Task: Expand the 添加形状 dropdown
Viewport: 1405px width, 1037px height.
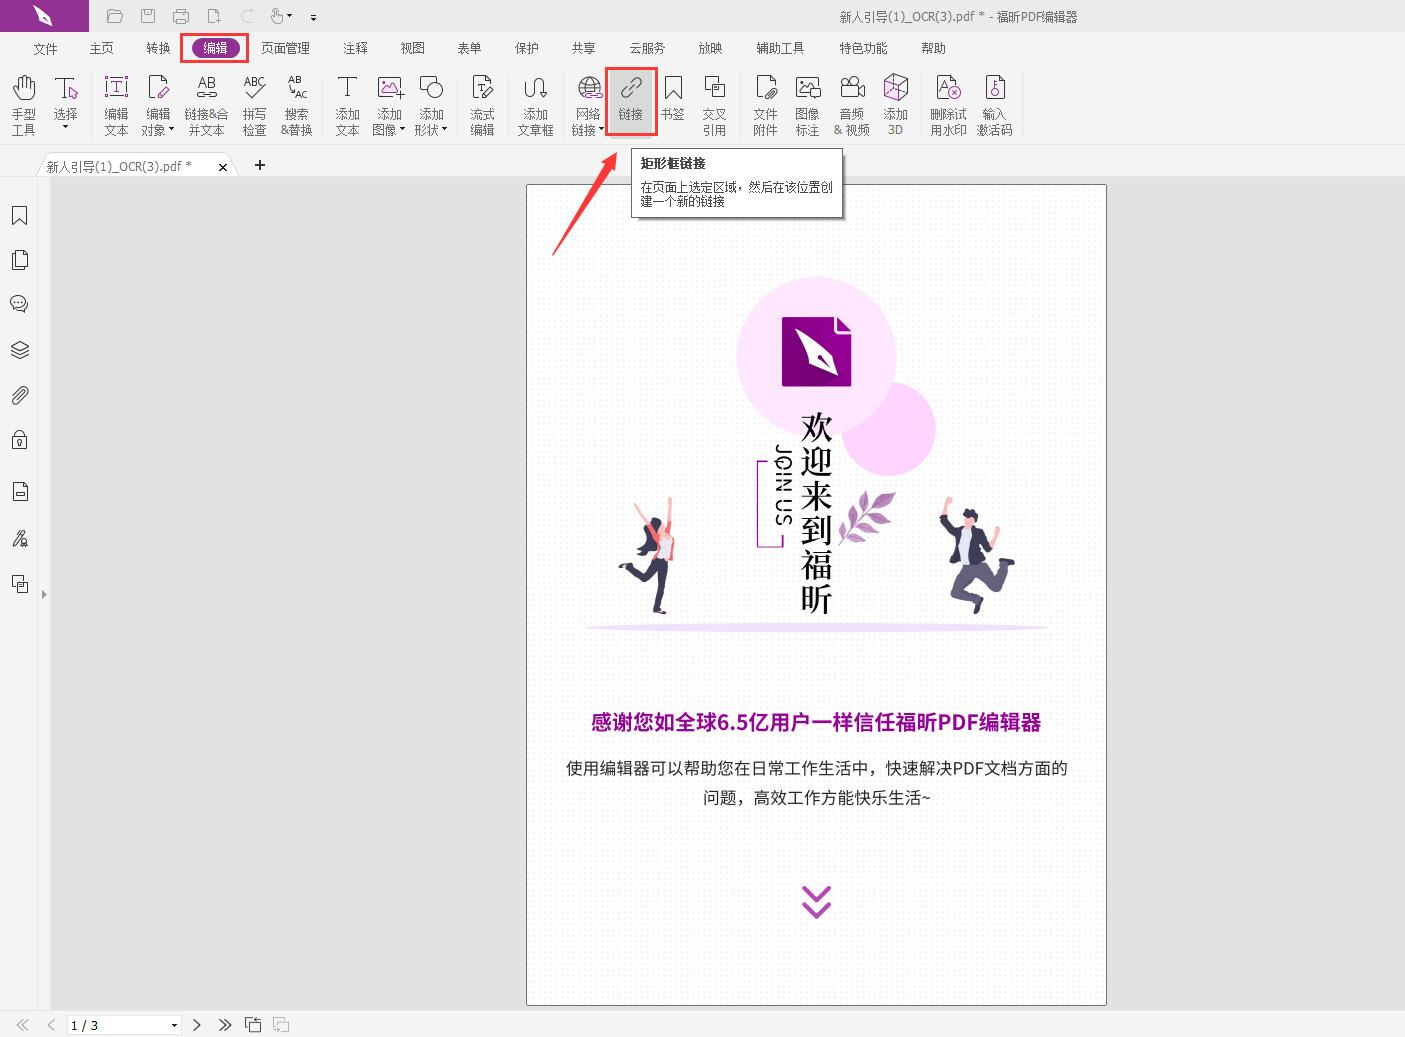Action: click(443, 129)
